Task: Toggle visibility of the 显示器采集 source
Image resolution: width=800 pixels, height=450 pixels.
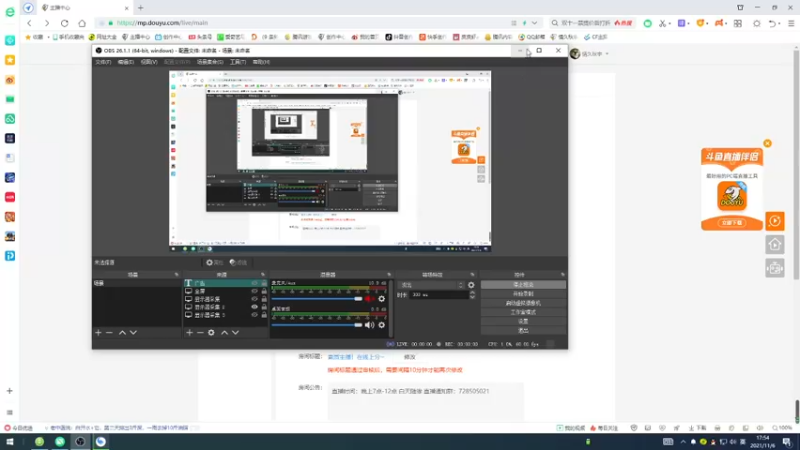Action: pos(255,299)
